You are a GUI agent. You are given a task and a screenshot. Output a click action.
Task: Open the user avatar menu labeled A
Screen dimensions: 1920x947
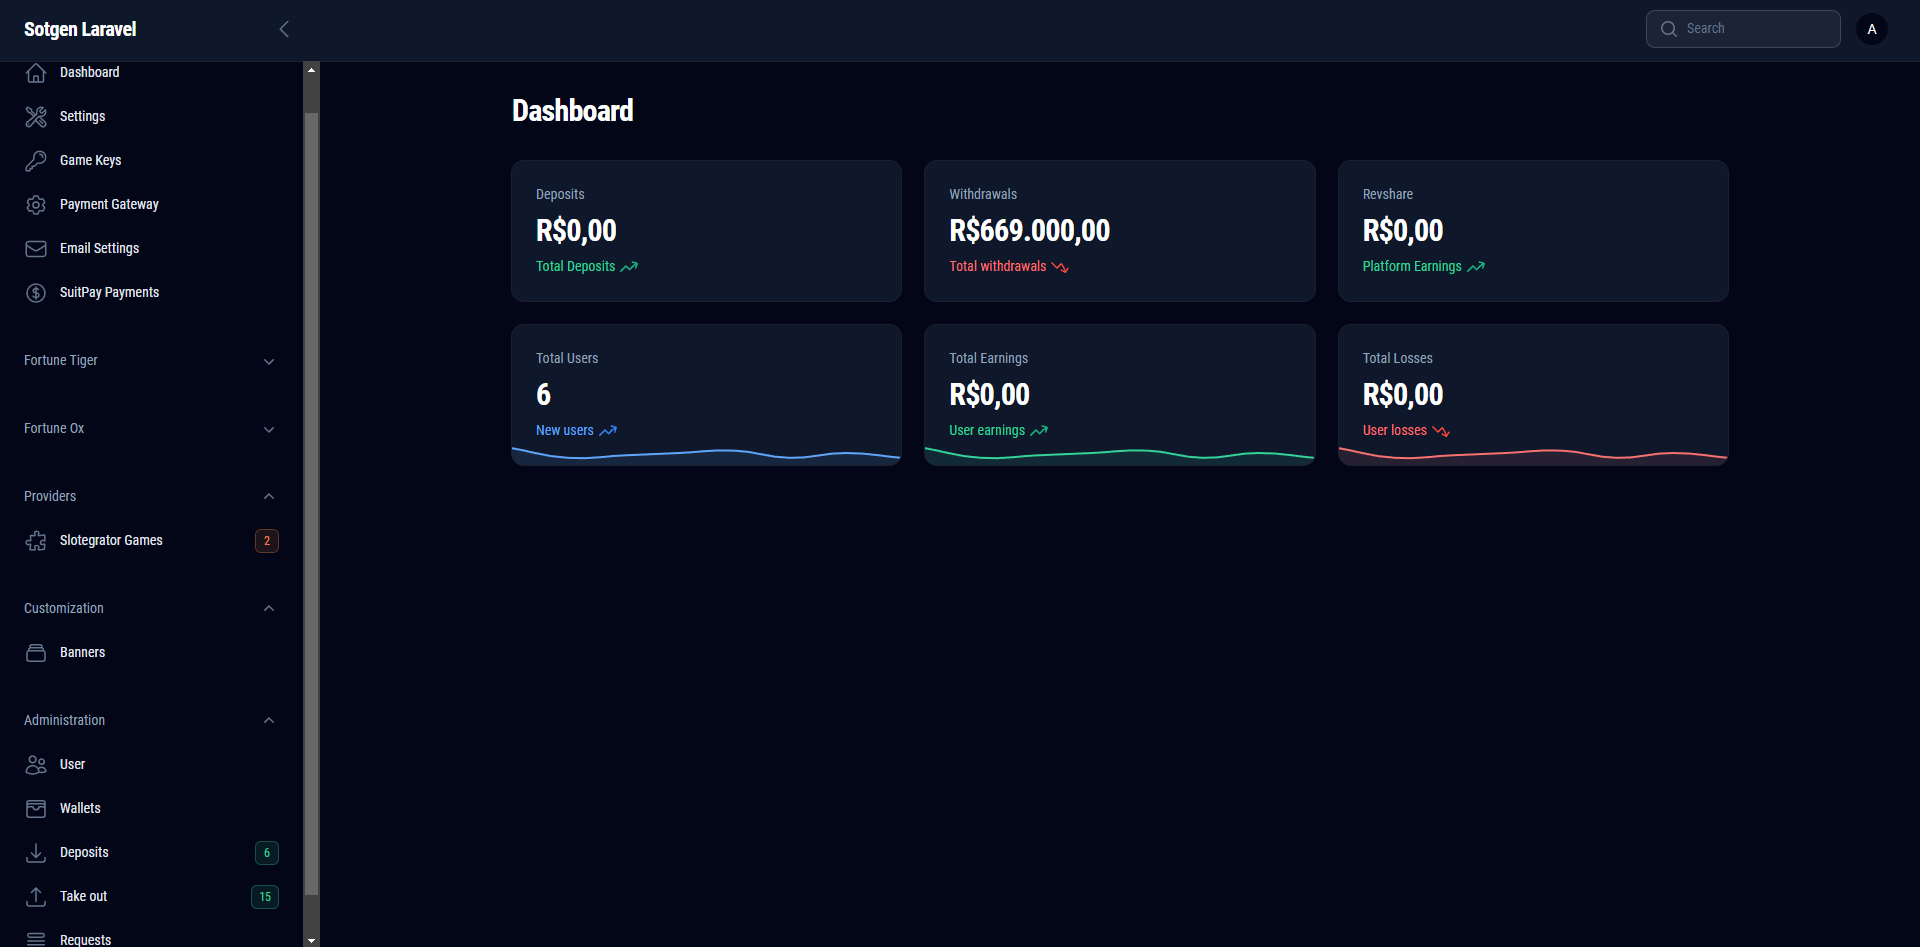click(x=1871, y=29)
